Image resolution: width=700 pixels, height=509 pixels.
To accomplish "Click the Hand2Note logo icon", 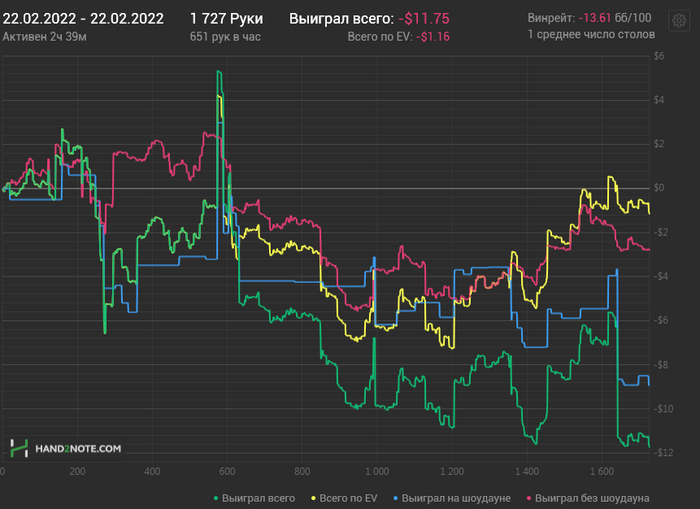I will (x=18, y=448).
